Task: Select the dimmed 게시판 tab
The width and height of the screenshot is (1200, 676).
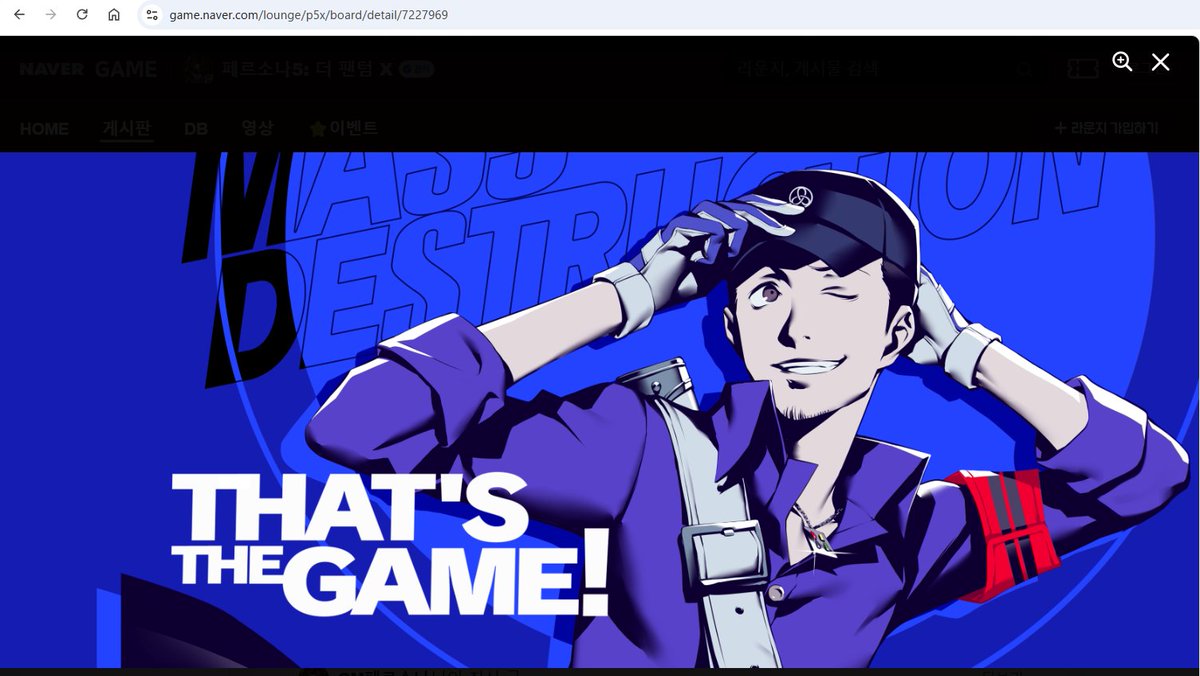Action: 127,129
